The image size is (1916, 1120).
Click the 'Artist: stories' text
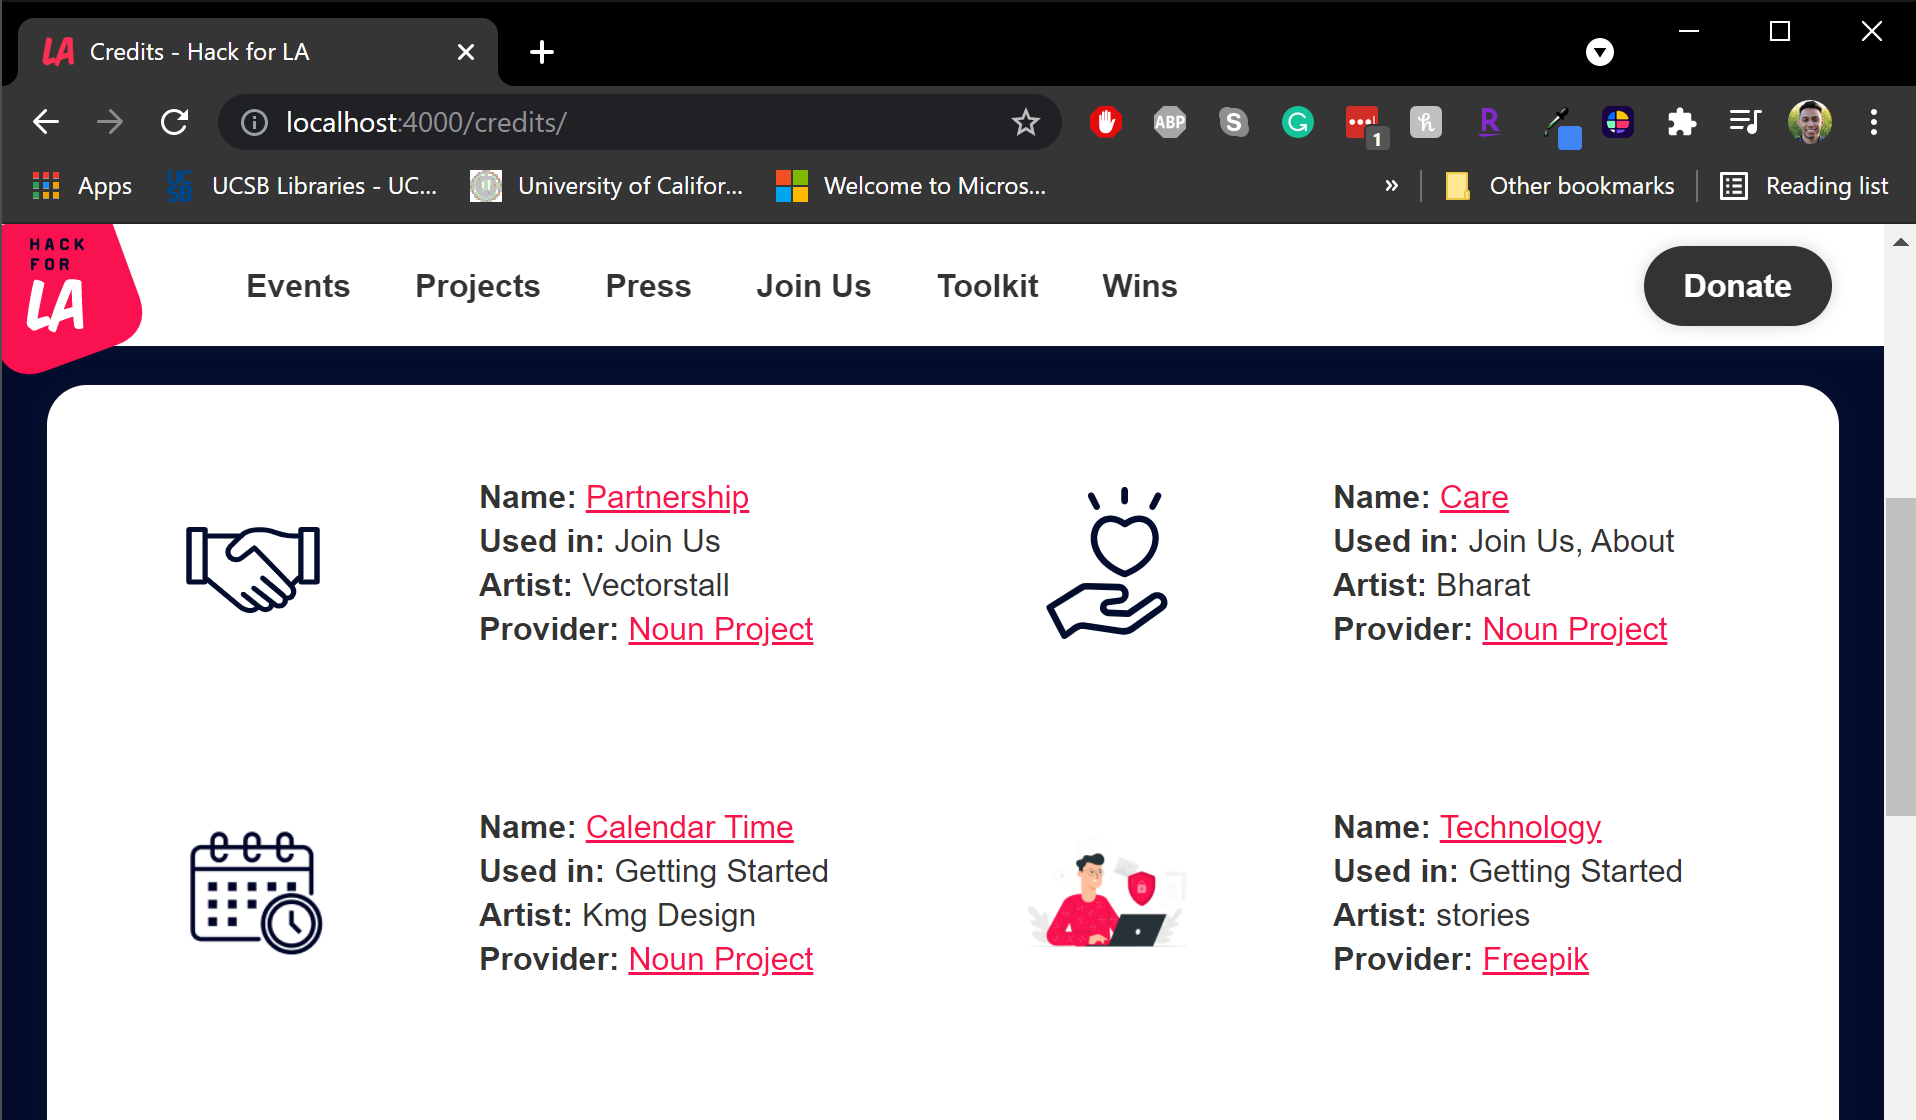click(1431, 915)
